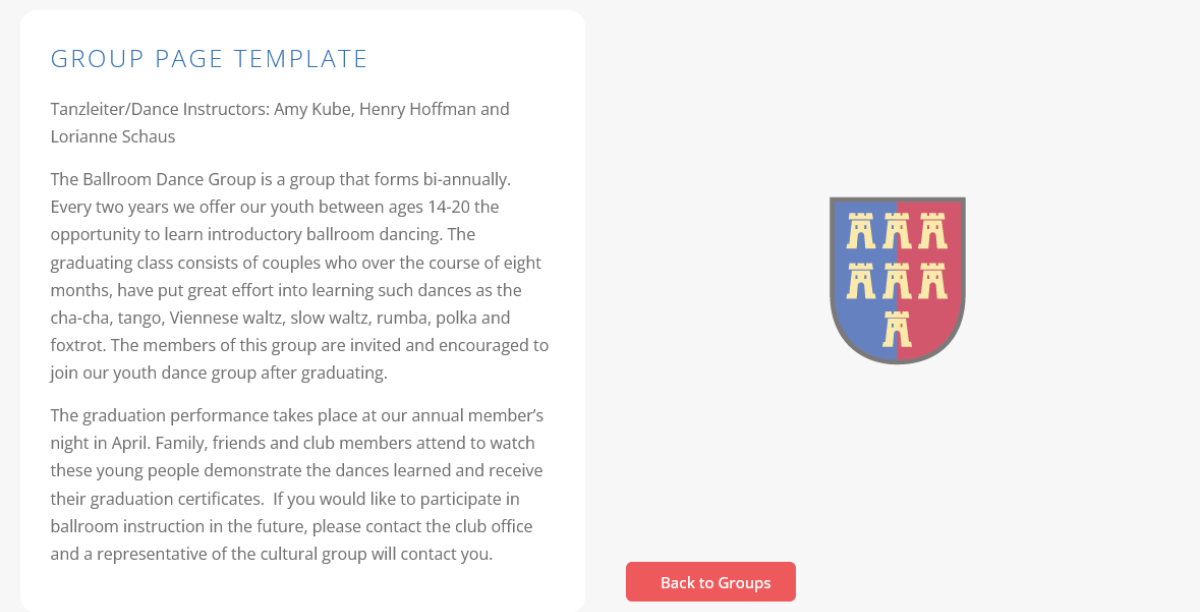The height and width of the screenshot is (612, 1200).
Task: Click the top-left castle in the shield
Action: pos(861,231)
